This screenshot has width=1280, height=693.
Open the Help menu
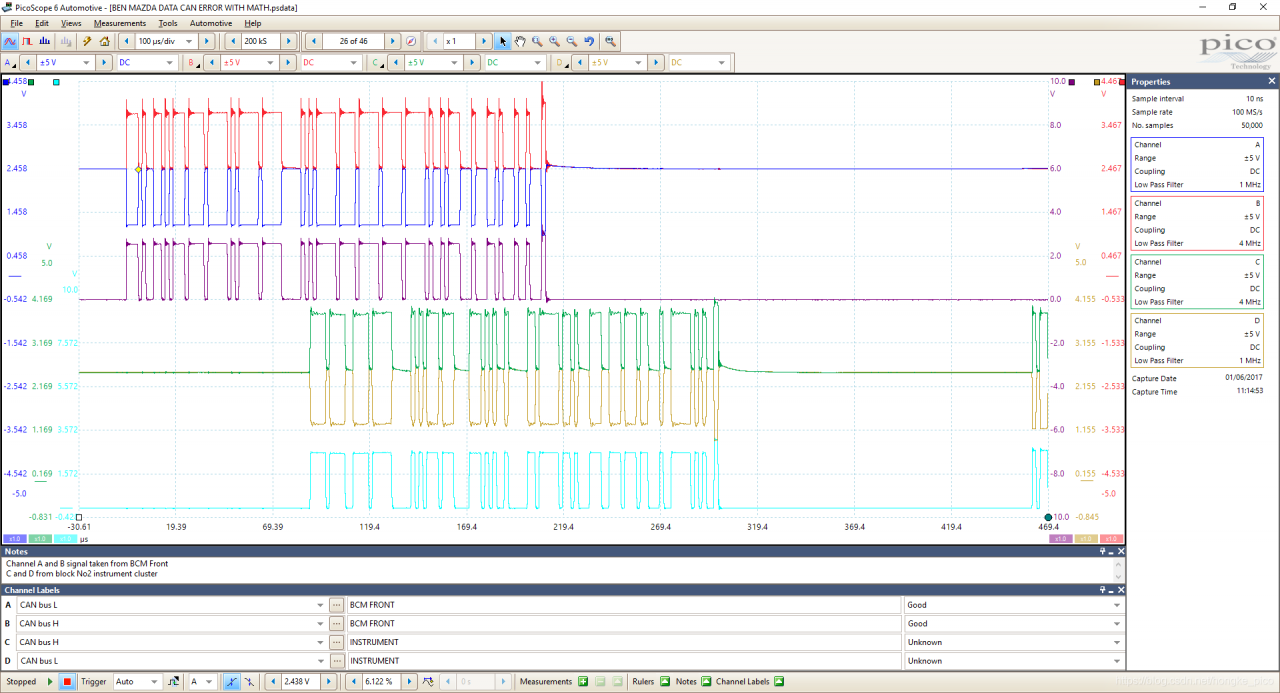coord(253,23)
